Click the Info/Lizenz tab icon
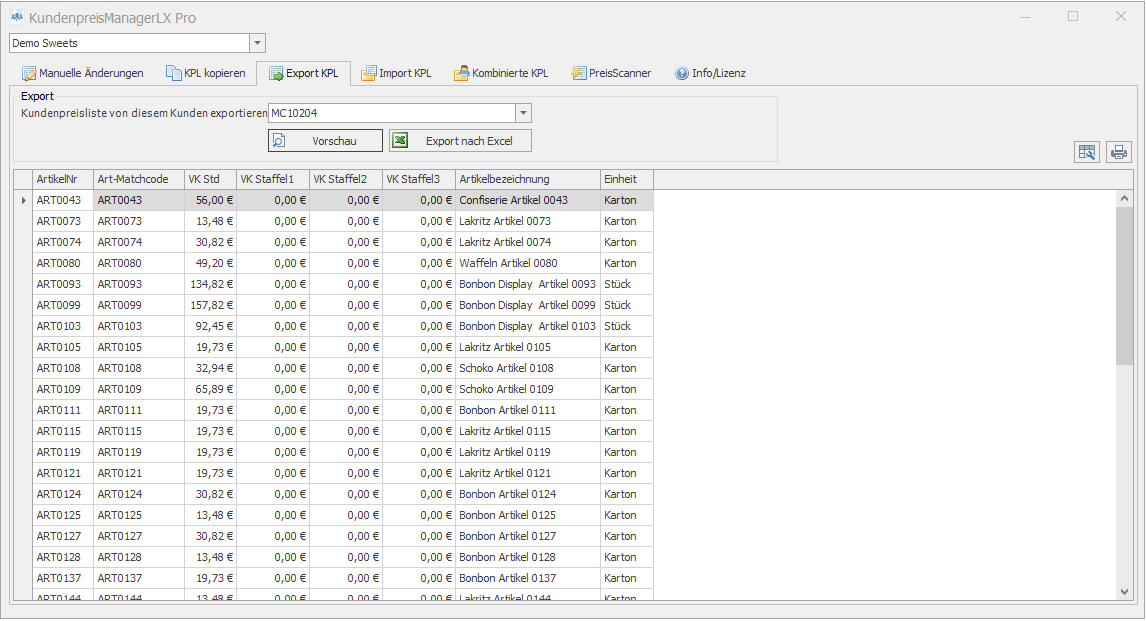 point(682,73)
